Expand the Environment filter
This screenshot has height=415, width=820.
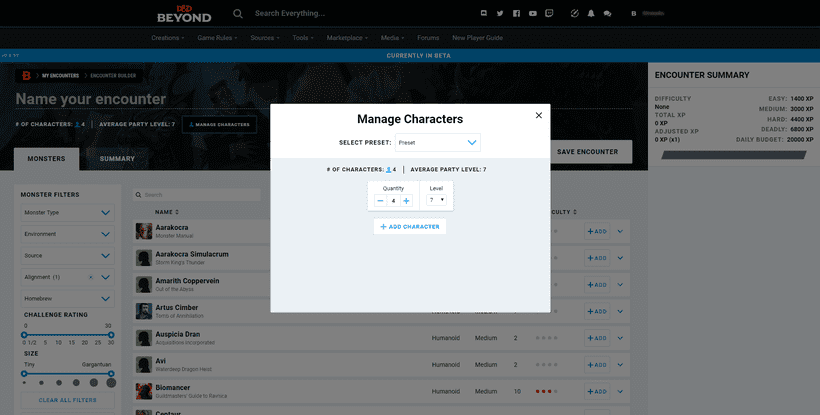pos(67,234)
